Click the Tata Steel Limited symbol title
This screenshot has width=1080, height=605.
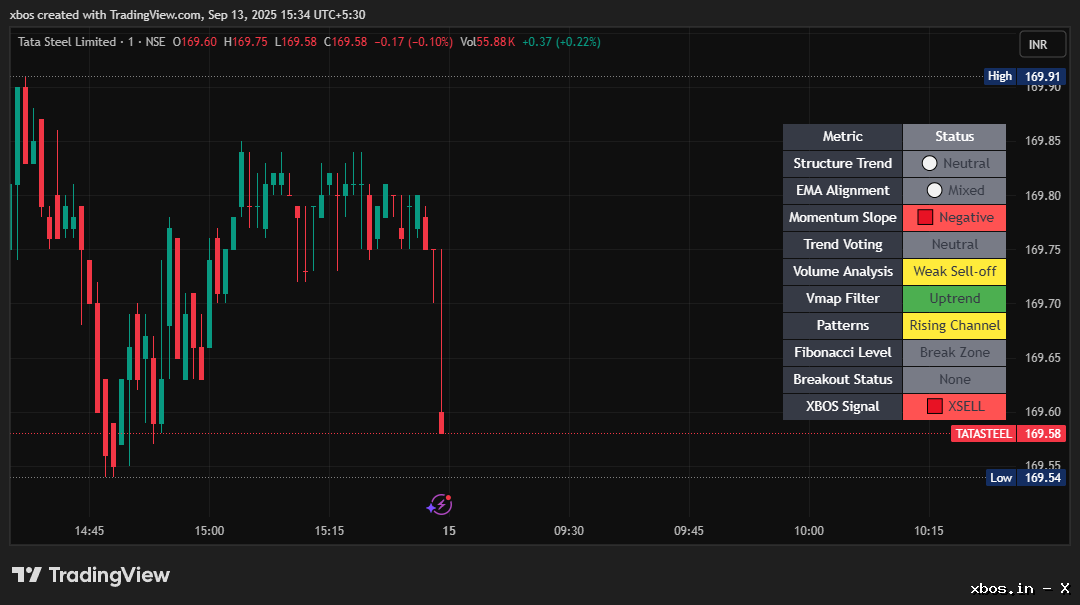click(66, 42)
